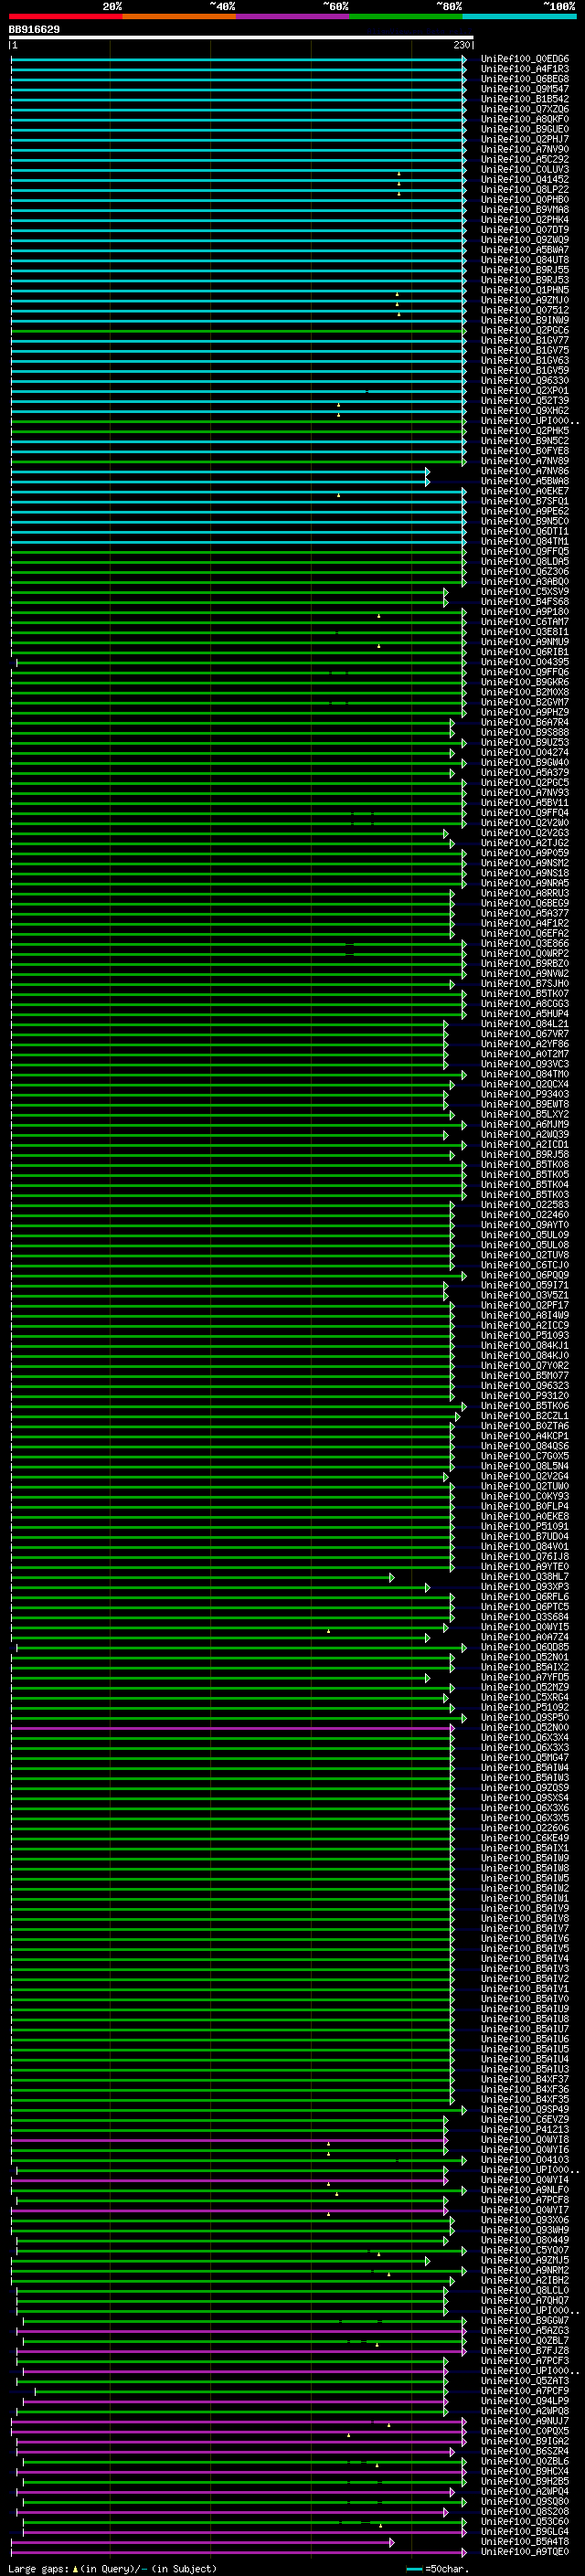The height and width of the screenshot is (2576, 585).
Task: Select label UniRef100_Q84TM1
Action: (x=524, y=541)
